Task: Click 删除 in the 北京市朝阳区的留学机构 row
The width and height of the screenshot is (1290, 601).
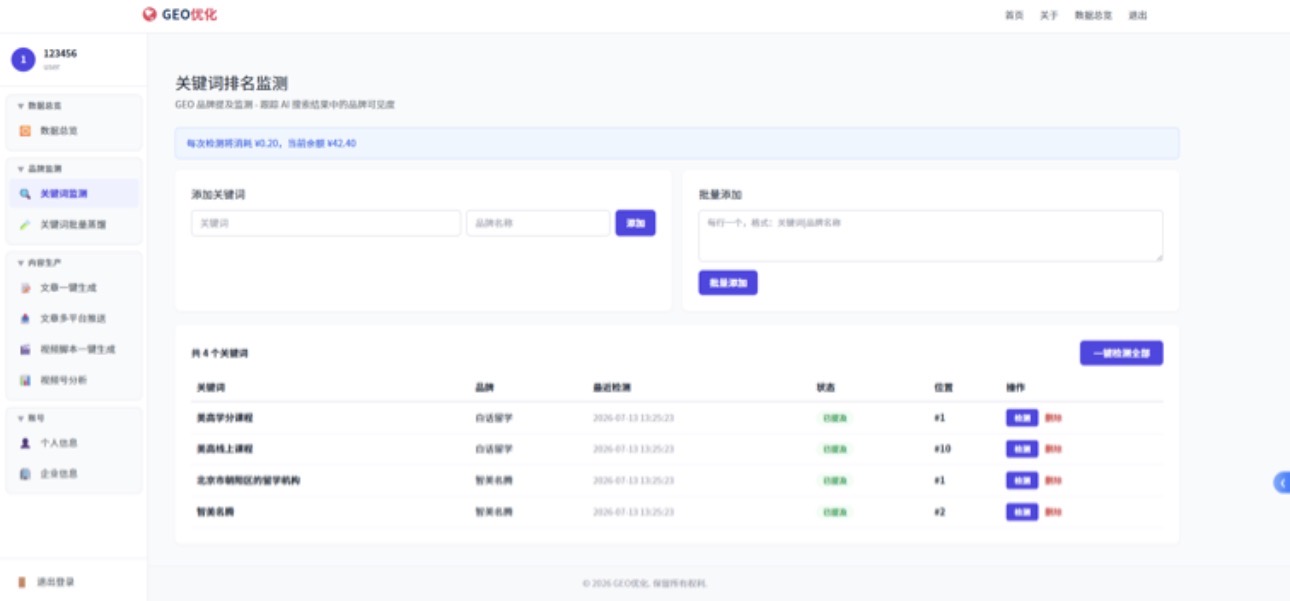Action: point(1054,481)
